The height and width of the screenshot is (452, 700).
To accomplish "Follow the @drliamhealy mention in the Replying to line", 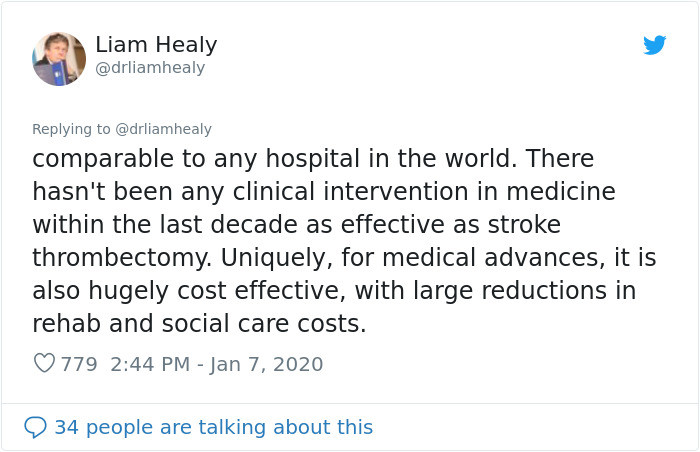I will tap(163, 129).
